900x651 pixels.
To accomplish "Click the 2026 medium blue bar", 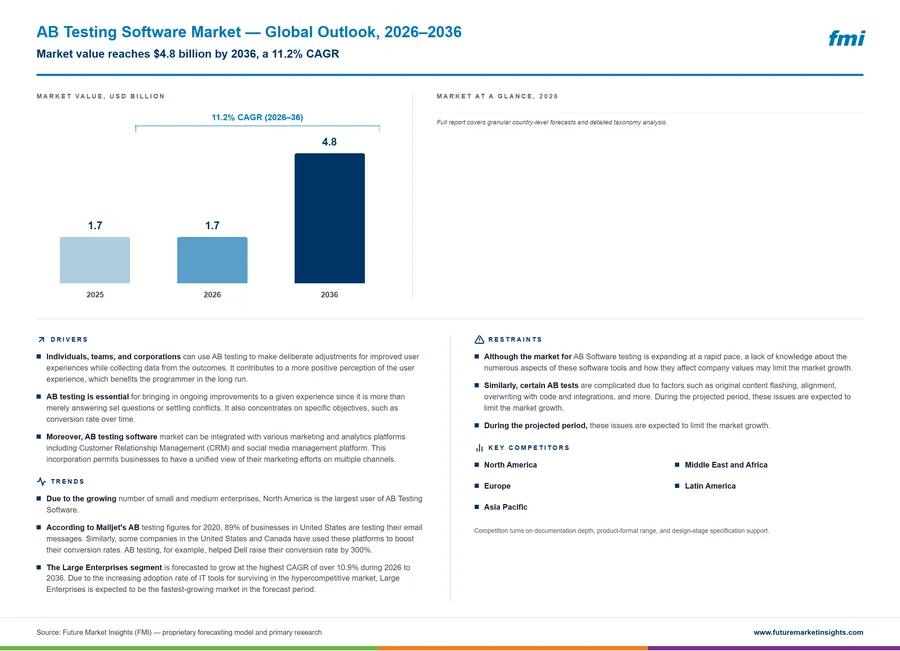I will pyautogui.click(x=212, y=260).
